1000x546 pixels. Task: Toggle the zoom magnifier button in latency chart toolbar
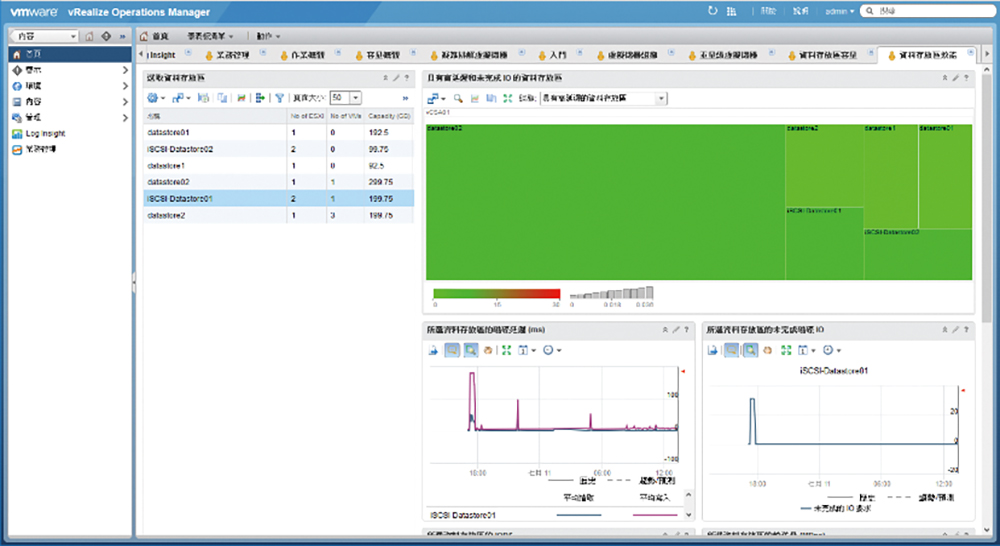pyautogui.click(x=471, y=350)
